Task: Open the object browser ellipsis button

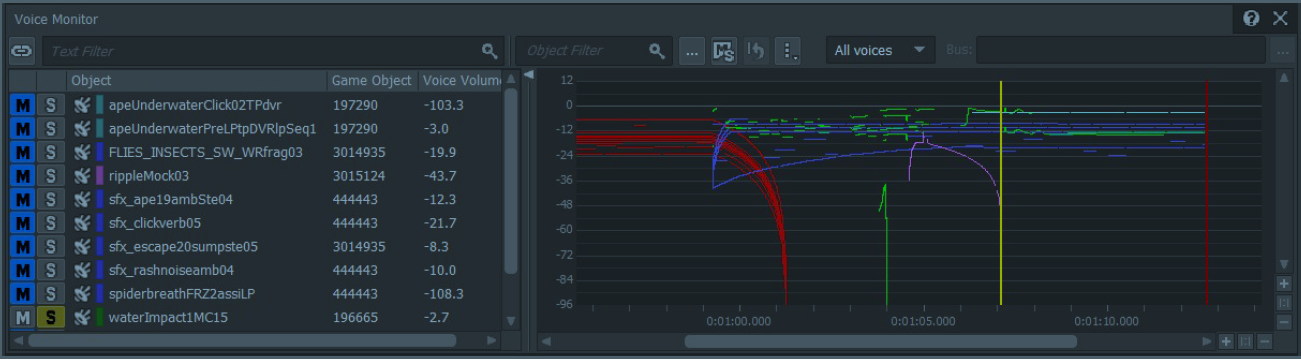Action: 691,50
